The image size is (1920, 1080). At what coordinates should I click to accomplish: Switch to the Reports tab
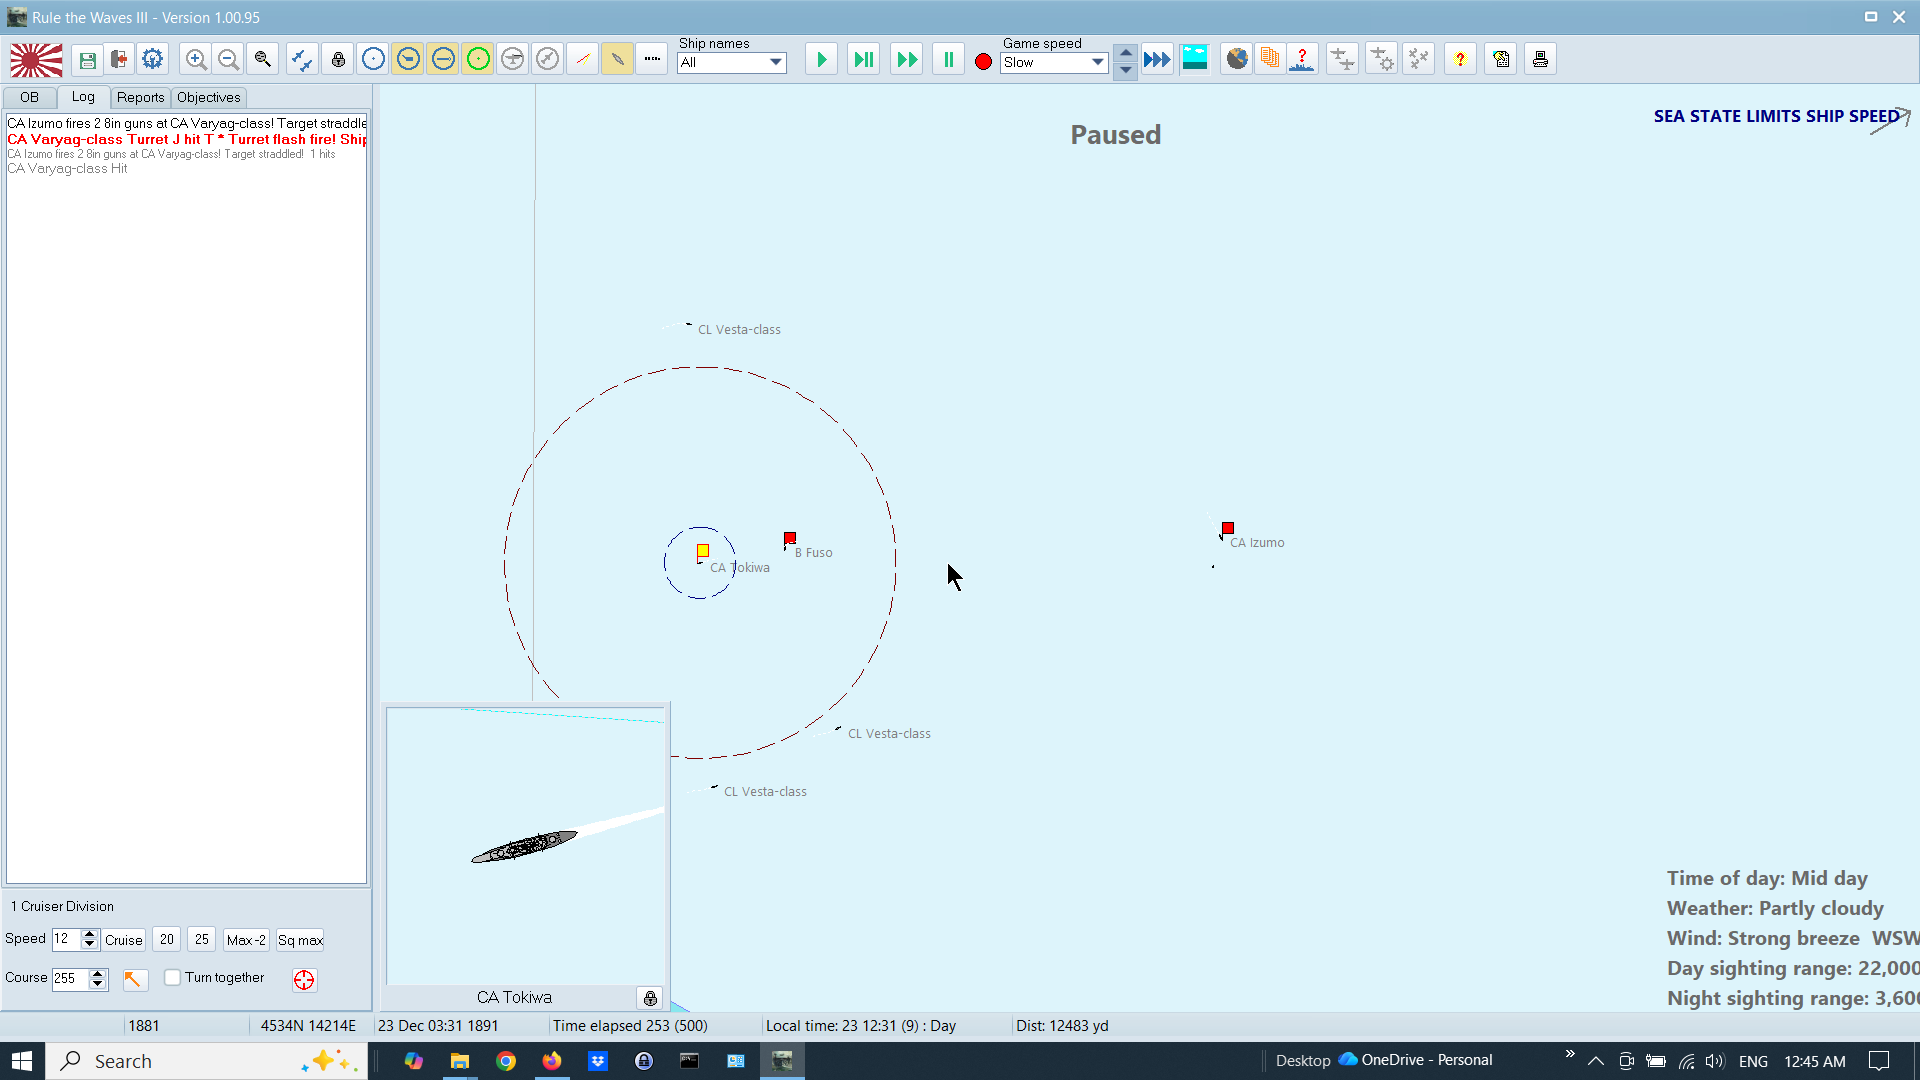[140, 97]
